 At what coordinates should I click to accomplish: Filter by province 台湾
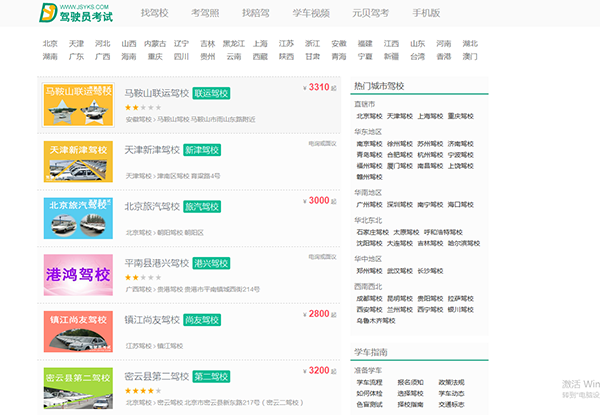coord(417,57)
